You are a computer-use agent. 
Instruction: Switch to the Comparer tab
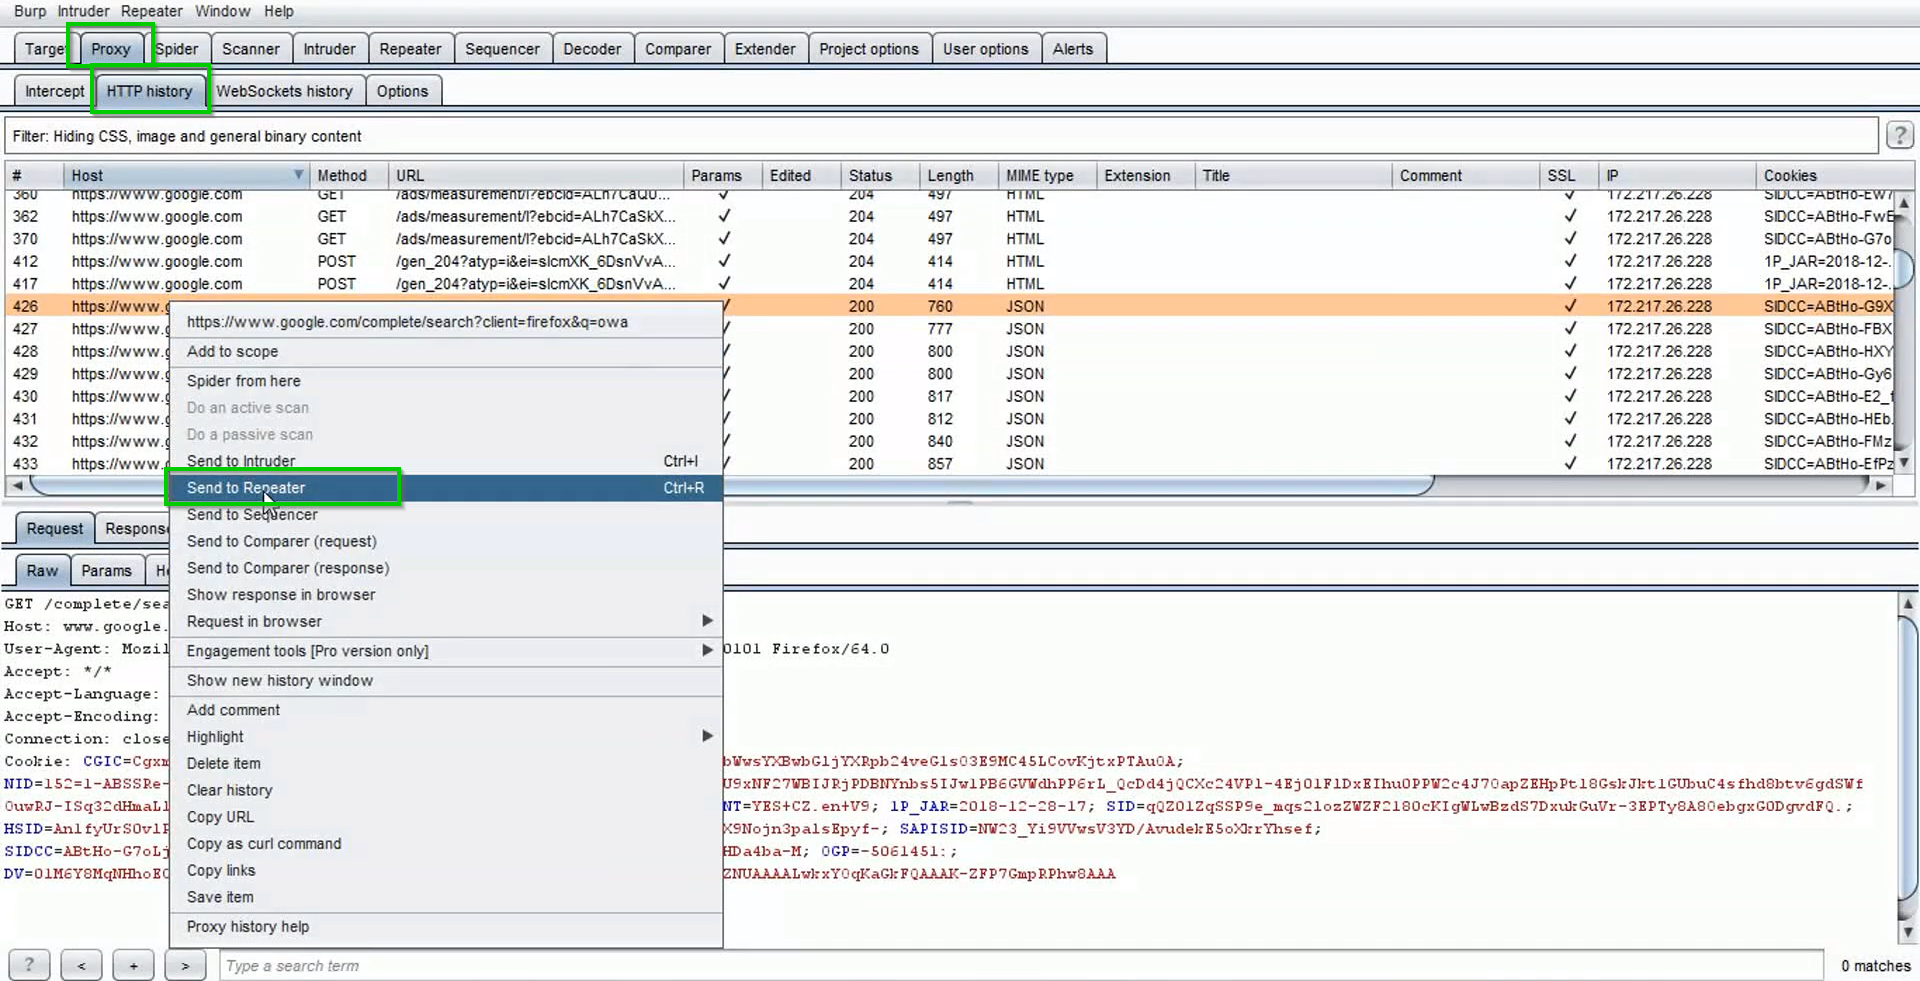click(x=678, y=48)
